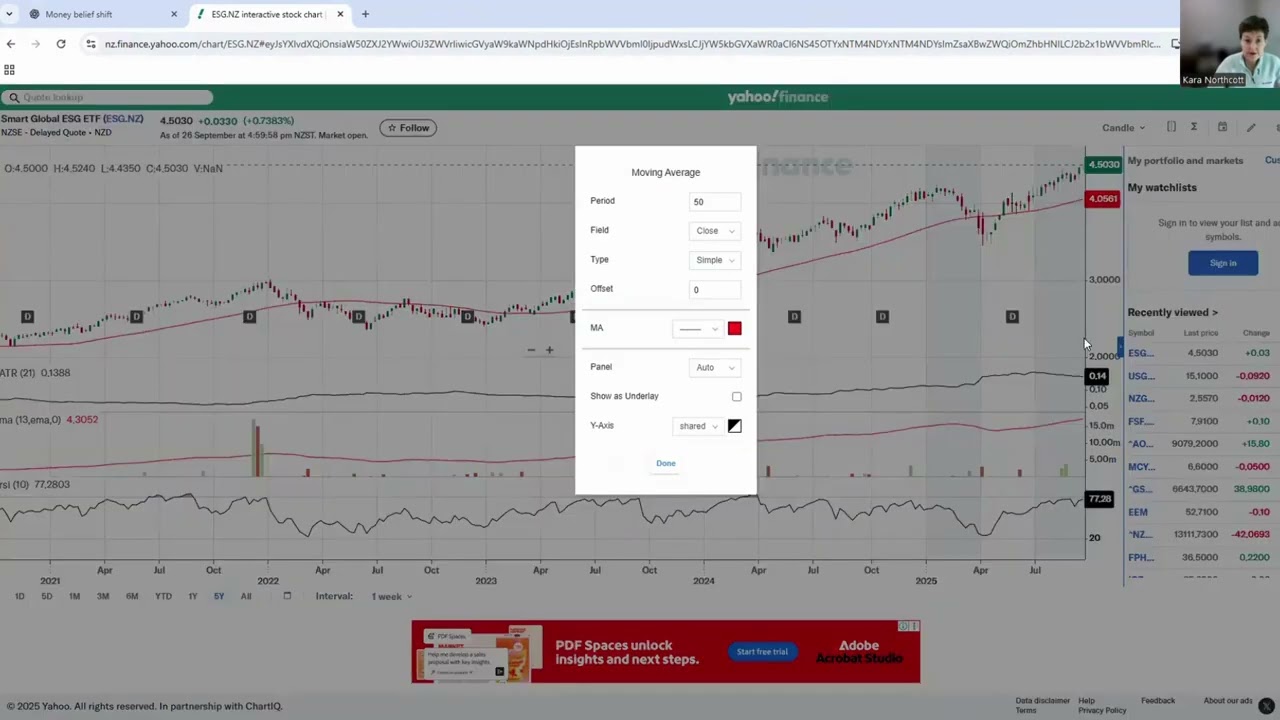Click the Adobe Start free trial ad button

pyautogui.click(x=762, y=652)
